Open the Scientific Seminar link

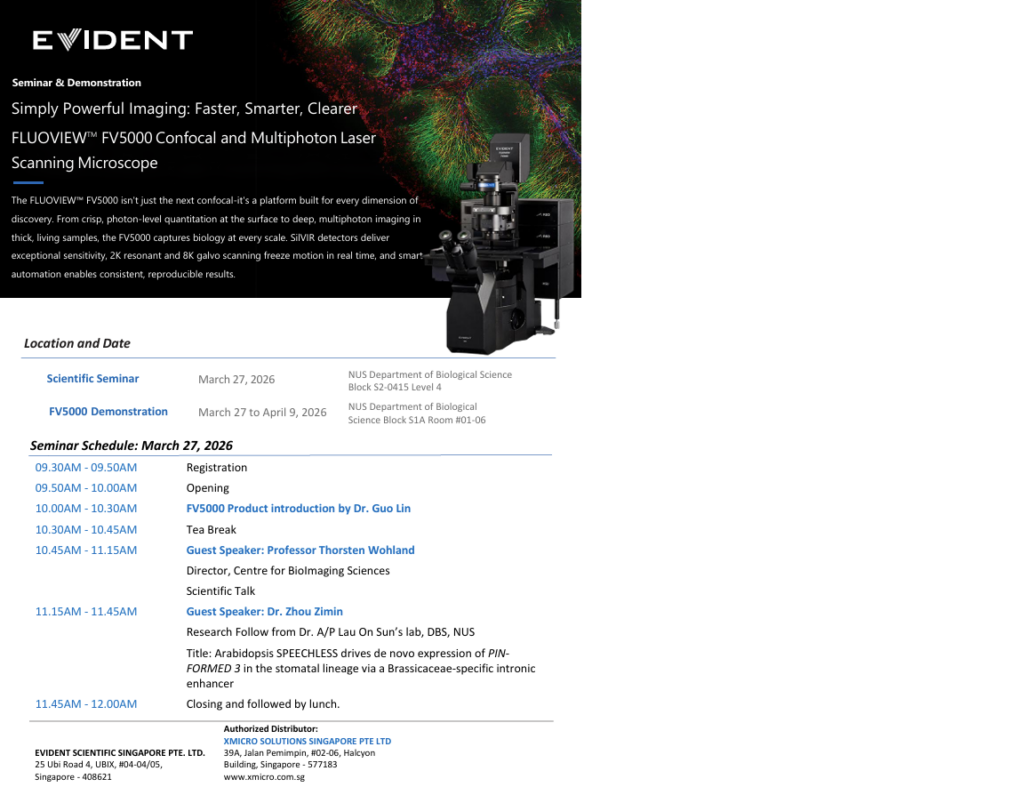pyautogui.click(x=93, y=379)
